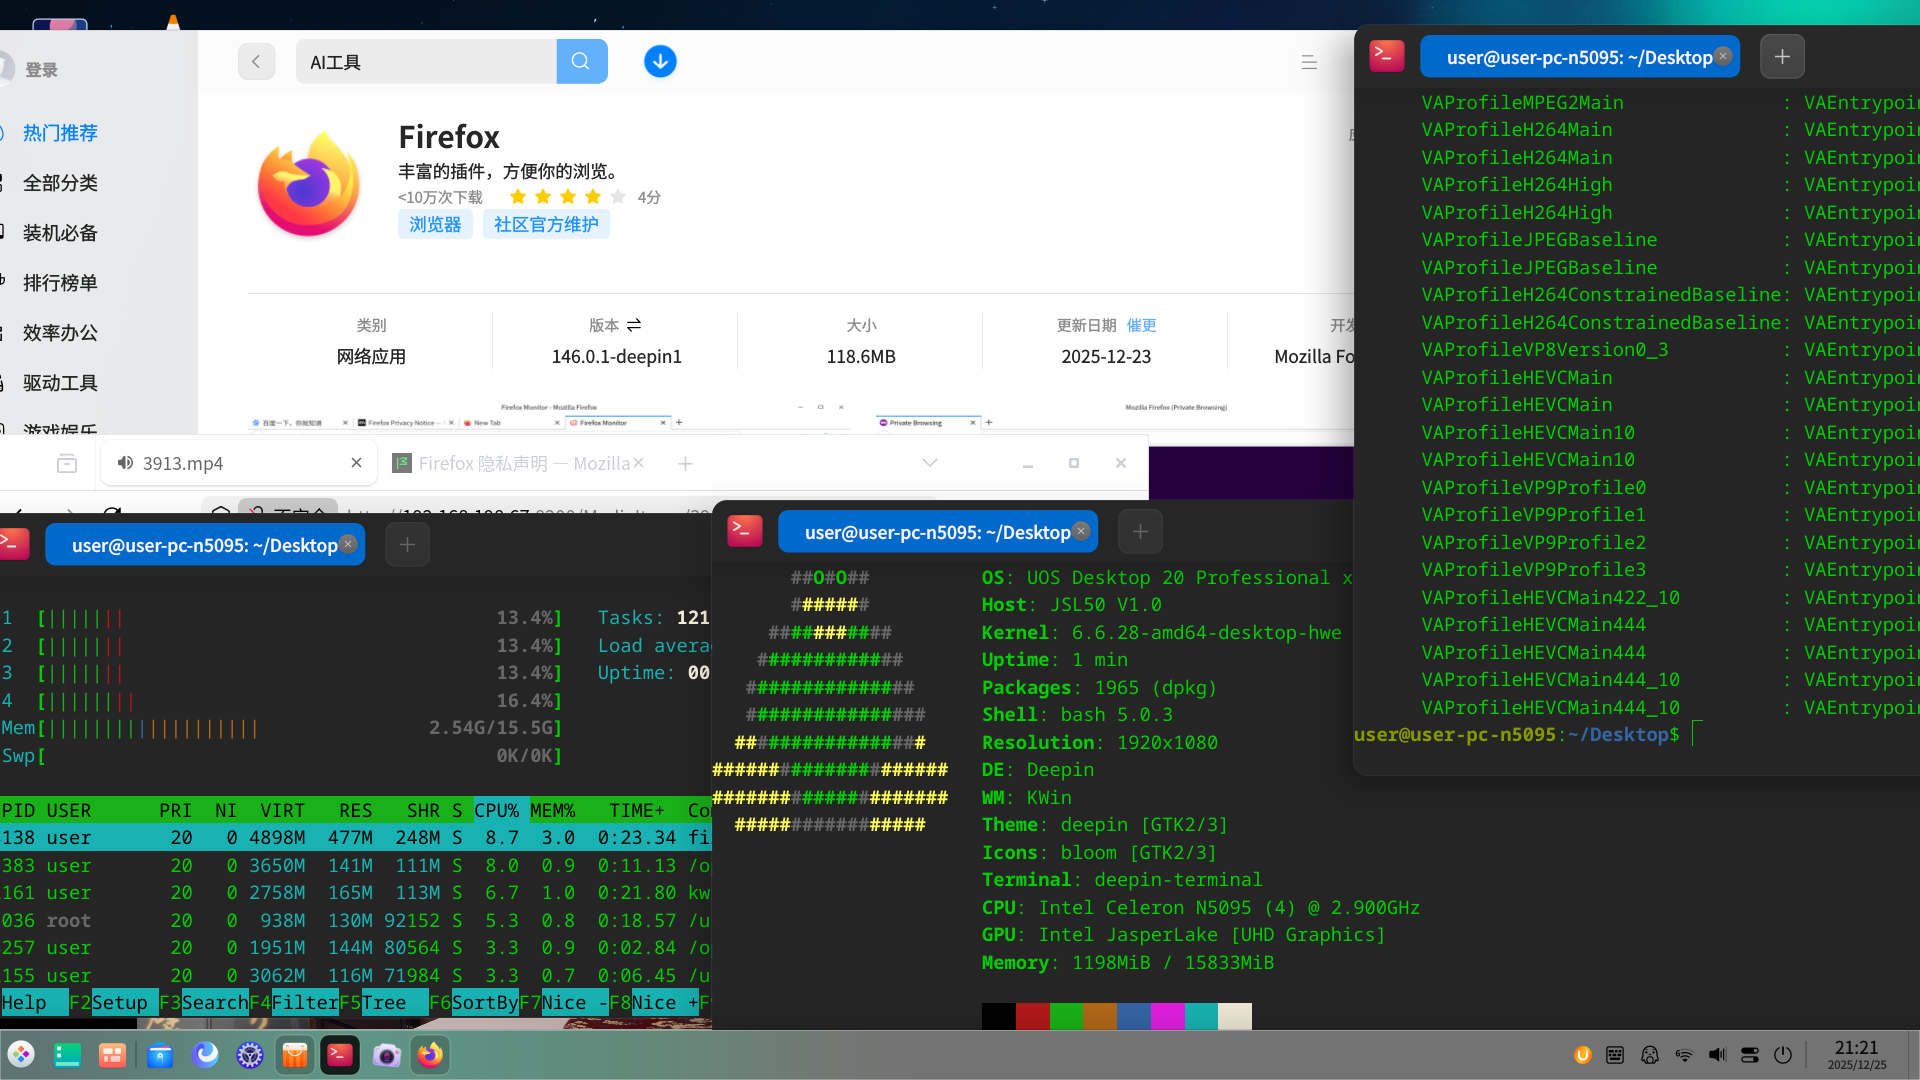Toggle Wi-Fi from the system tray indicator
The image size is (1920, 1080).
coord(1684,1054)
